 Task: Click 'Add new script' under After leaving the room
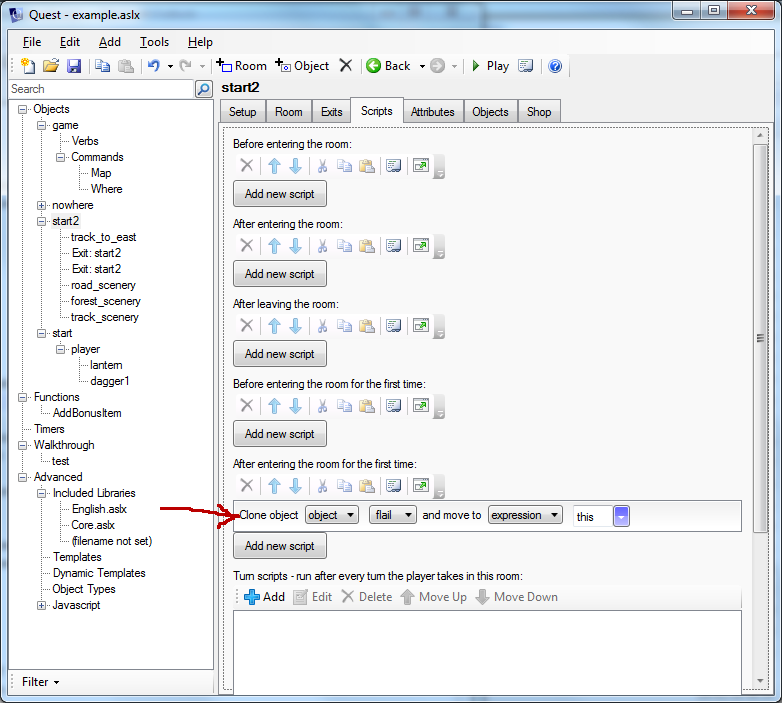pos(280,353)
